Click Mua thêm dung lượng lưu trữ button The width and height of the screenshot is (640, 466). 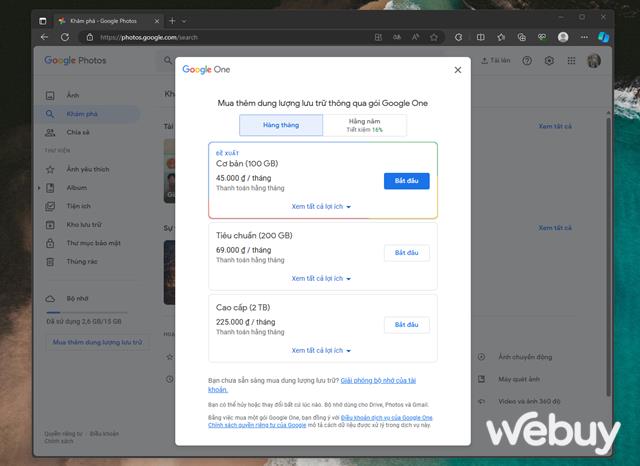[97, 342]
